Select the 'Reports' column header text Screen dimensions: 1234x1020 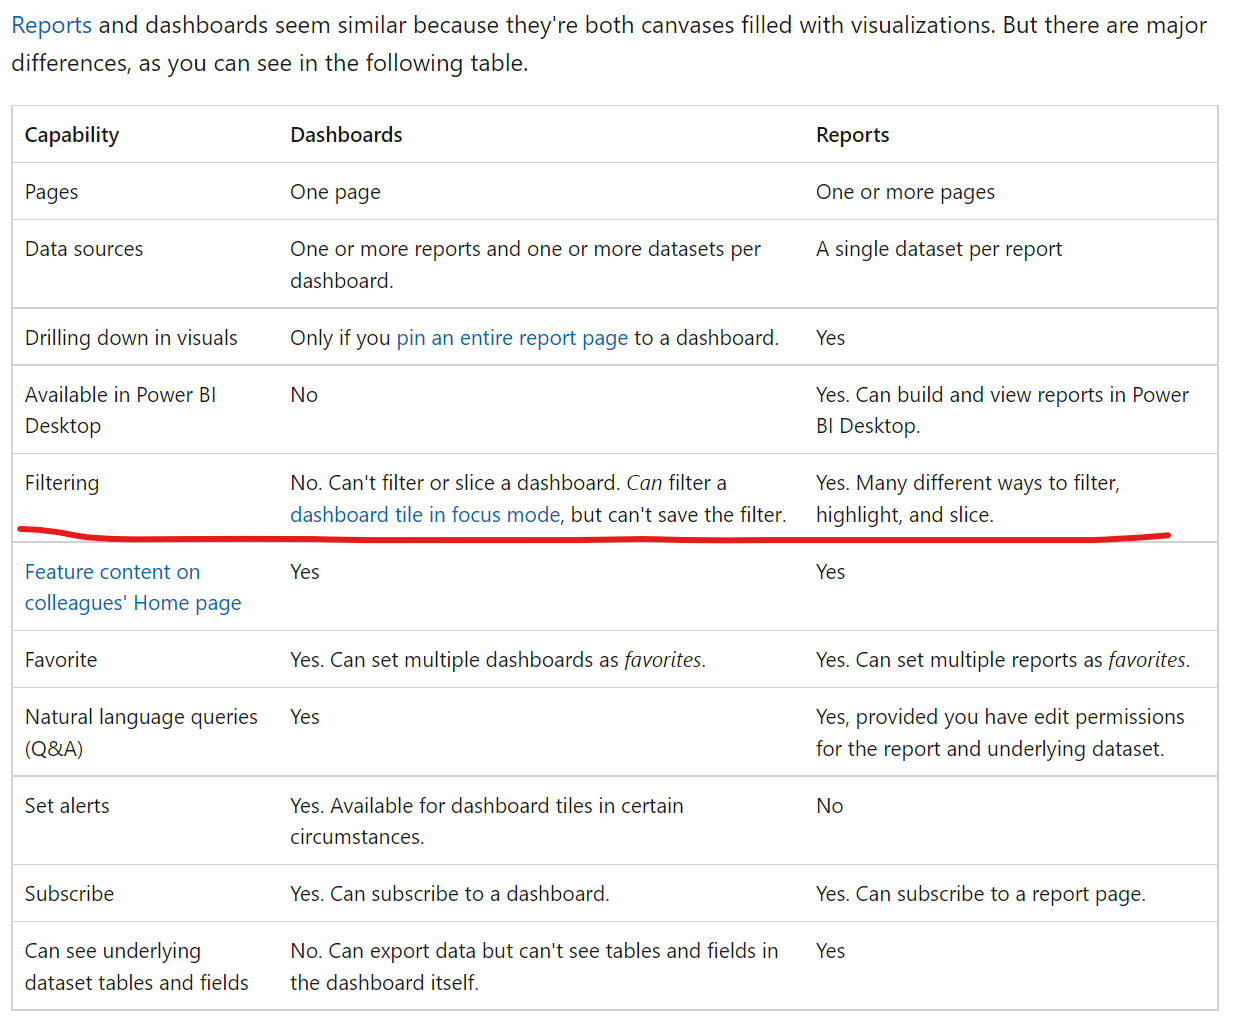point(852,135)
